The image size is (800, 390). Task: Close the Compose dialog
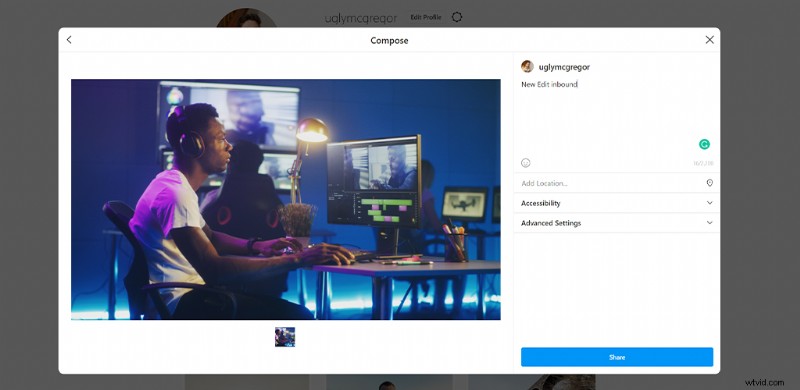point(709,40)
